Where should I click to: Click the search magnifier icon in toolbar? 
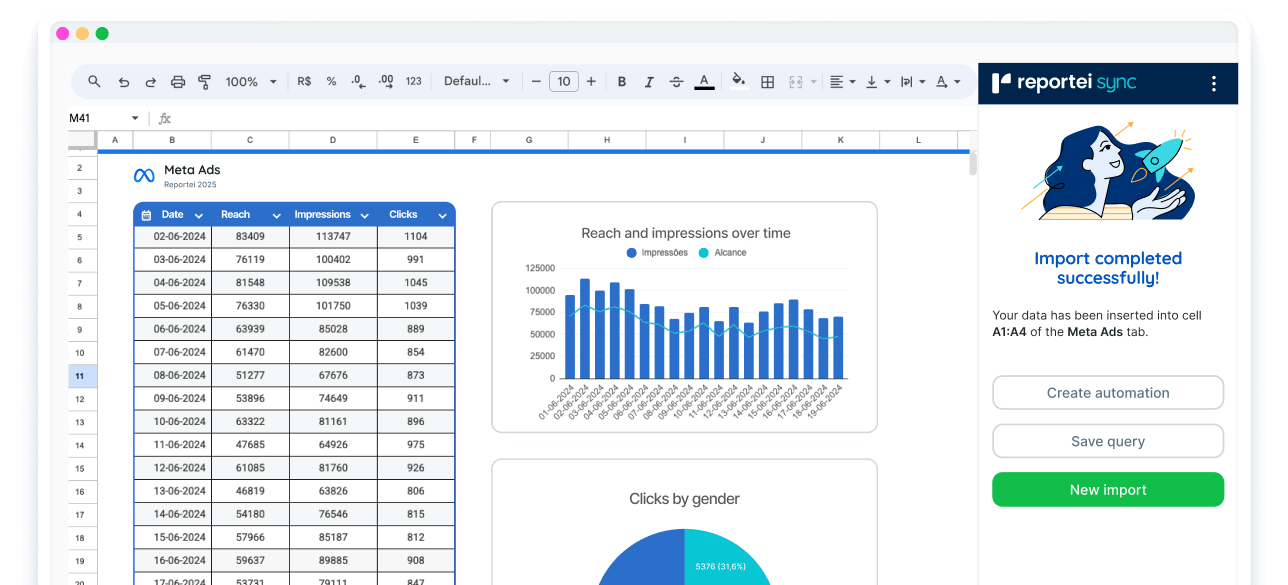(x=94, y=82)
